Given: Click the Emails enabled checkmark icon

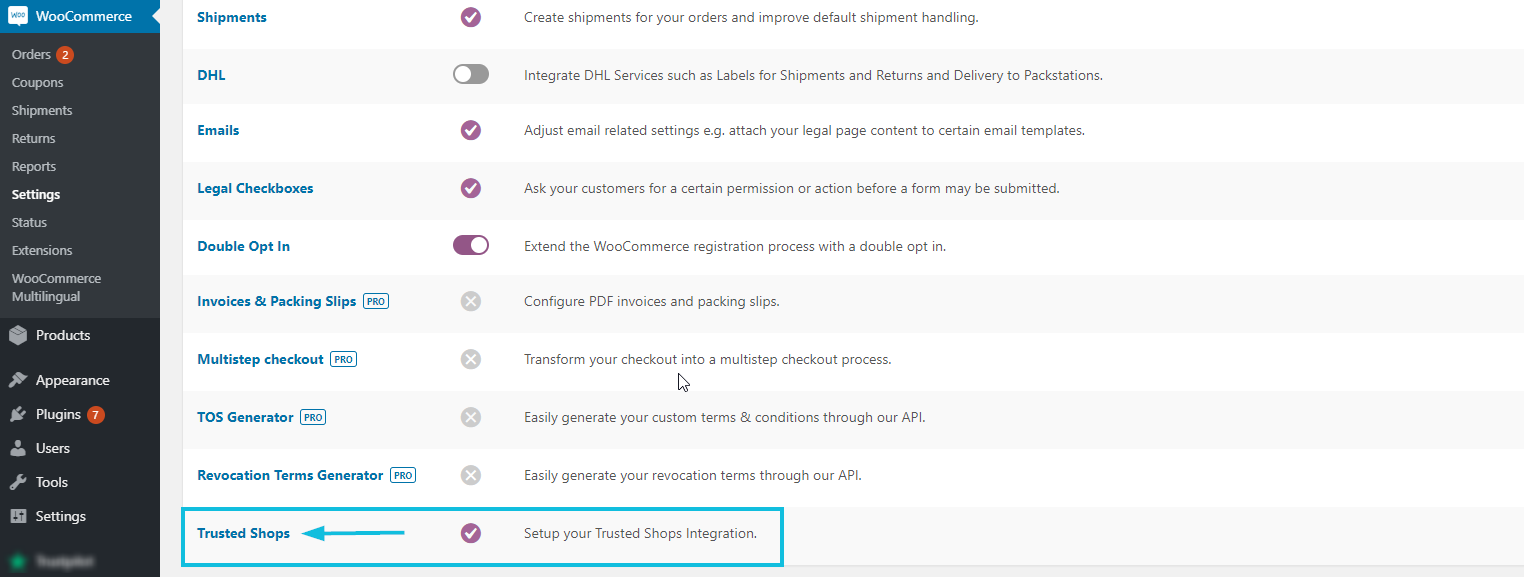Looking at the screenshot, I should (x=471, y=130).
